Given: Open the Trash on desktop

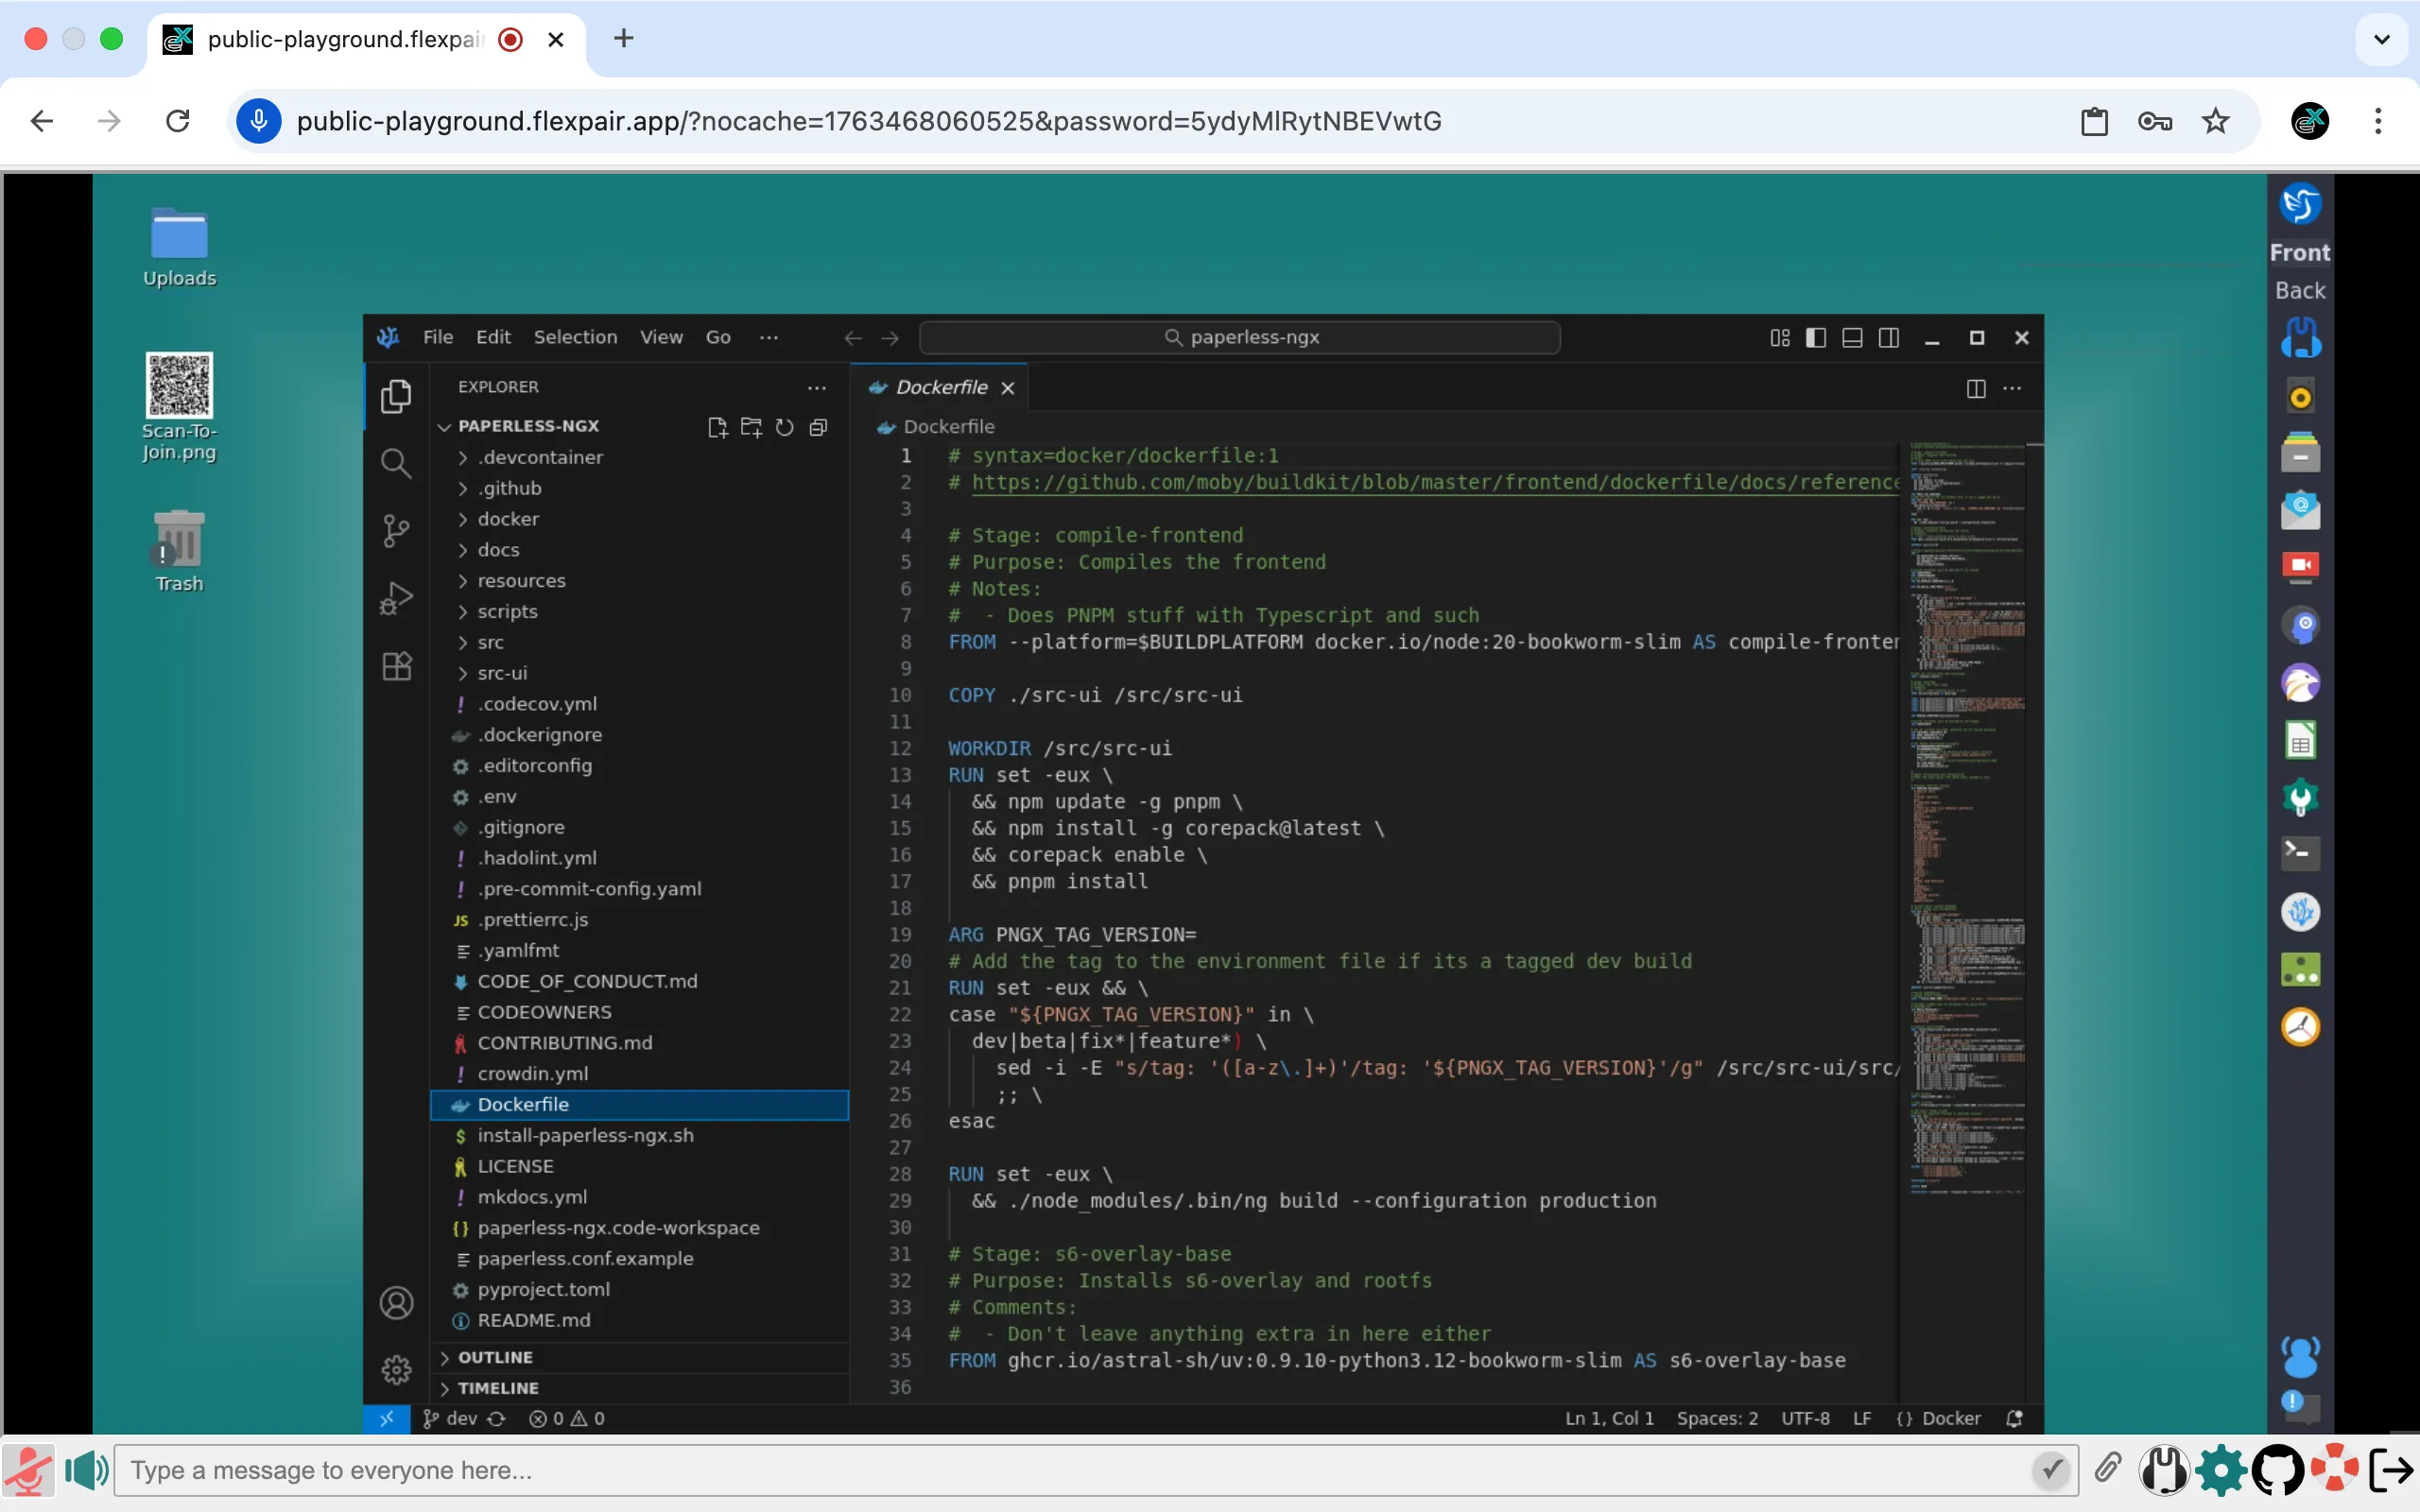Looking at the screenshot, I should [x=179, y=551].
